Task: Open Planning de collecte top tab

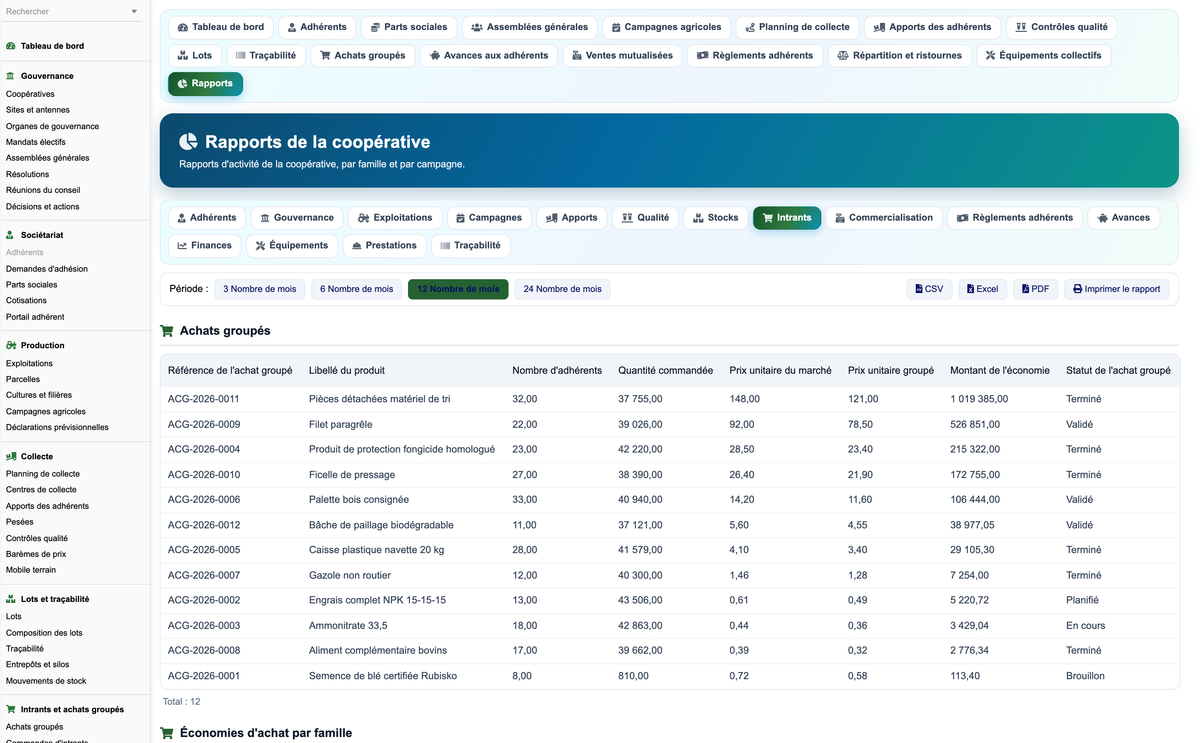Action: coord(797,27)
